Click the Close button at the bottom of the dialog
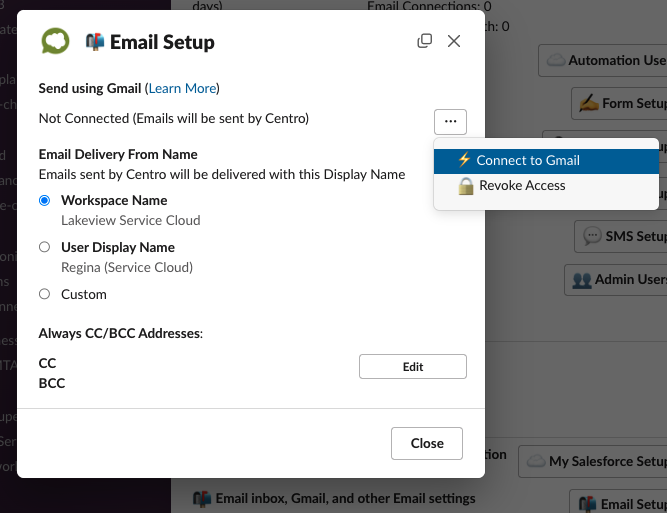 click(x=427, y=443)
